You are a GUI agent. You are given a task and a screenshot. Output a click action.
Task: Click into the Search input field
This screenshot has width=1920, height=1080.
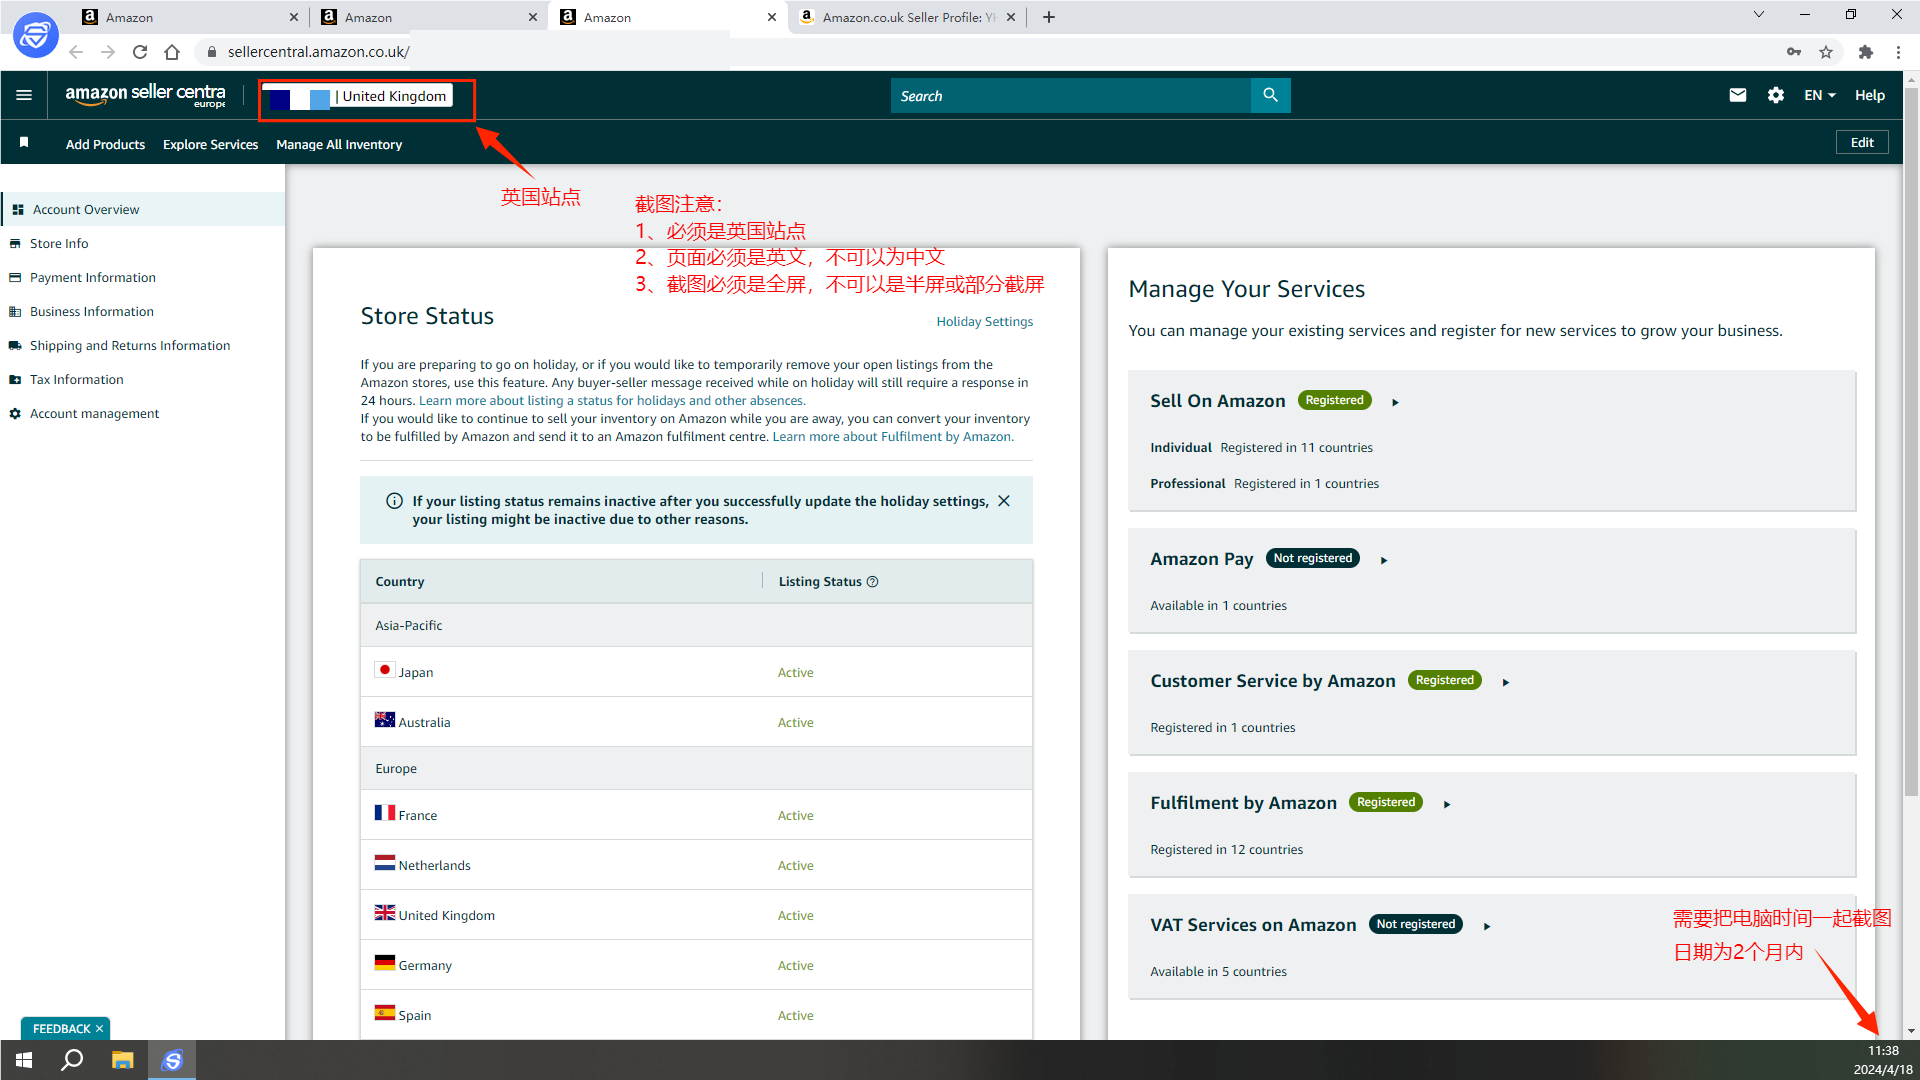(x=1070, y=96)
